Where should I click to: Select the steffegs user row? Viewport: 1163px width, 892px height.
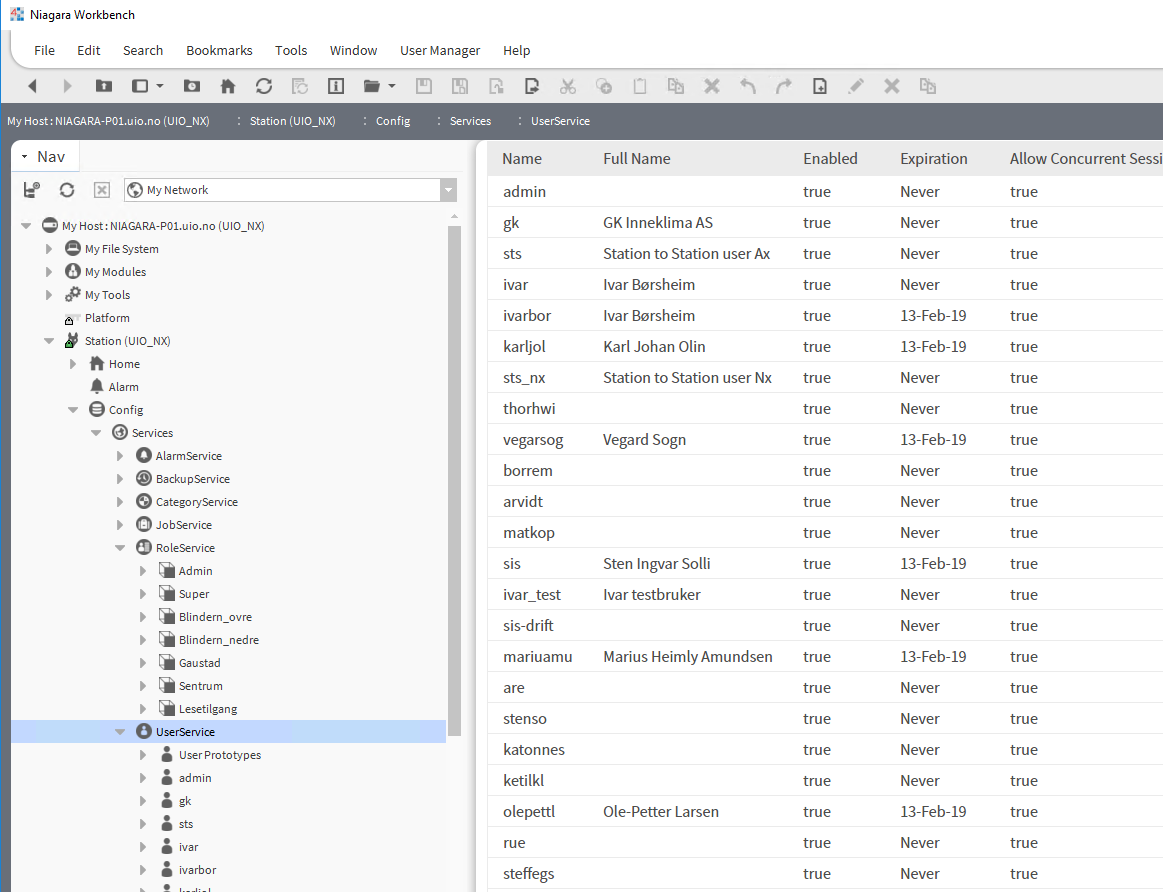[x=825, y=873]
